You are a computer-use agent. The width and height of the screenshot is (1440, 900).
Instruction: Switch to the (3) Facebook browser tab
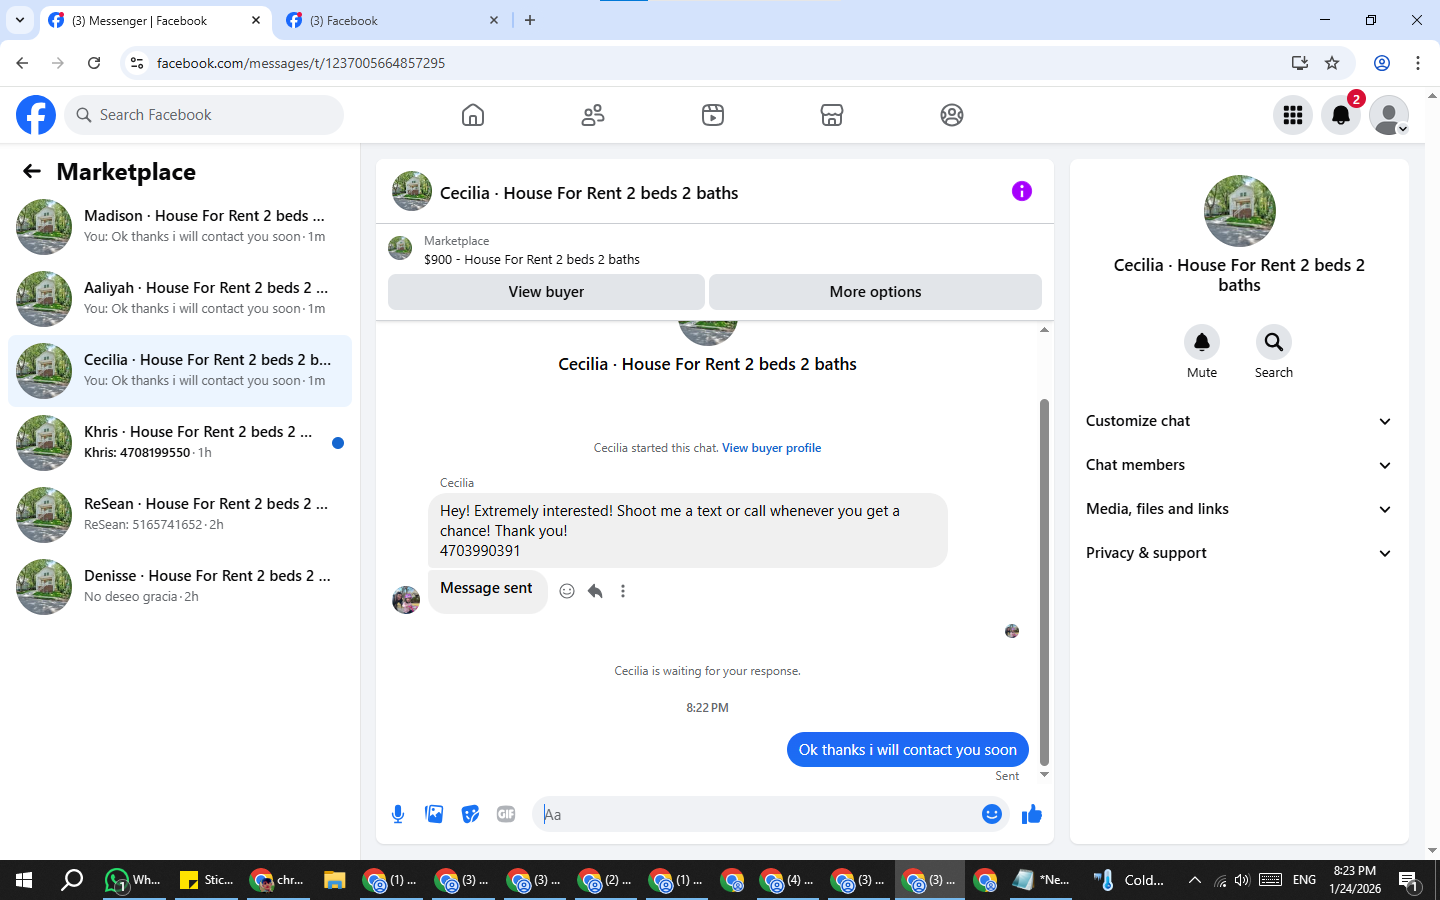click(x=392, y=20)
